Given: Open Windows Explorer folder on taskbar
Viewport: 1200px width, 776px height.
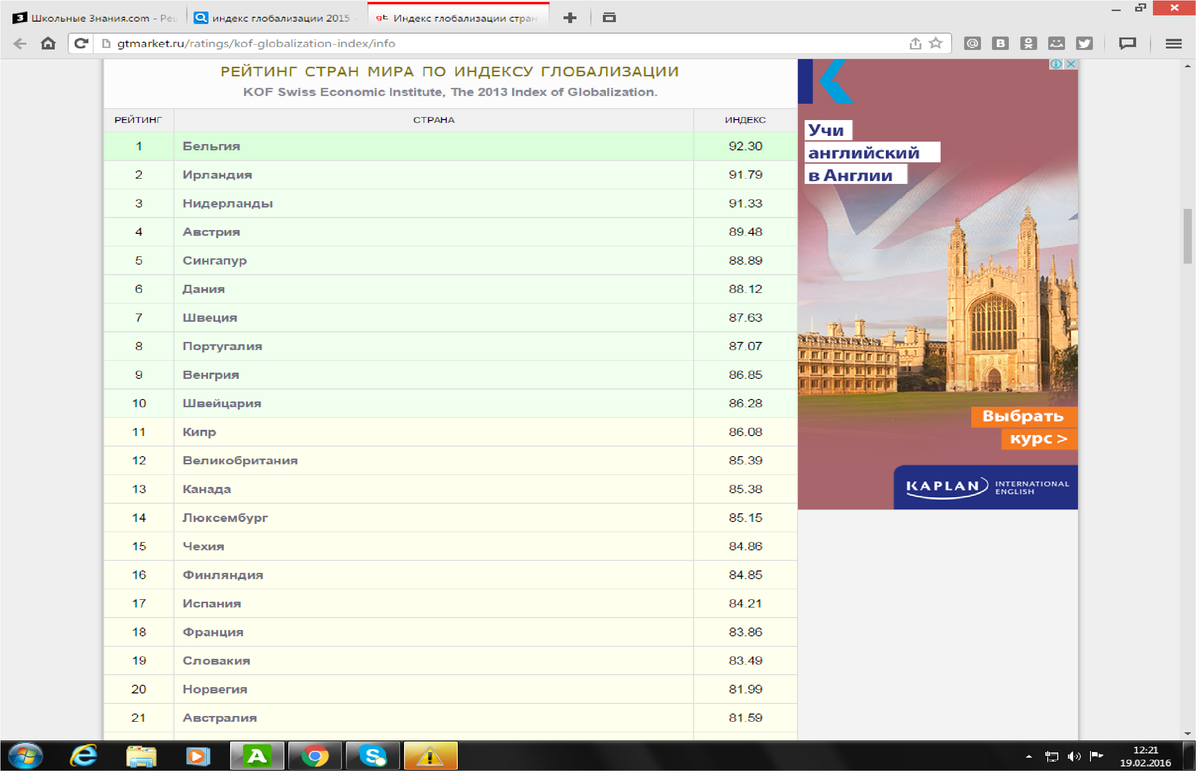Looking at the screenshot, I should point(141,756).
